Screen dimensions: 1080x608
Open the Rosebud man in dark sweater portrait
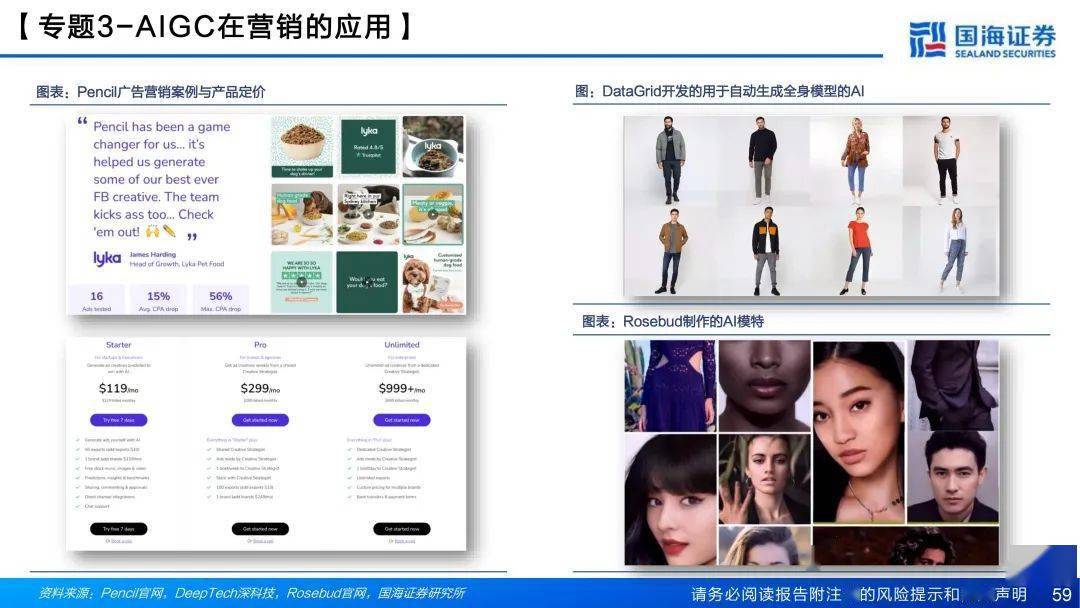point(953,477)
